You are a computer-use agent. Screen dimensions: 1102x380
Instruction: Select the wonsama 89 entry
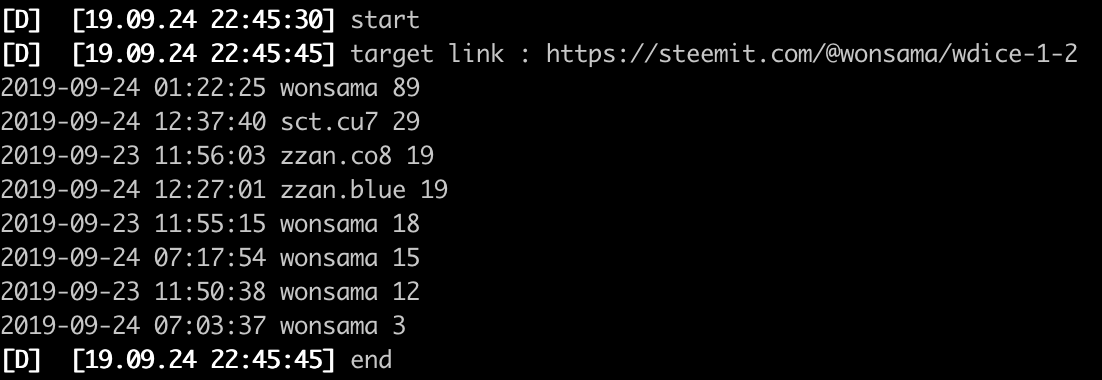pyautogui.click(x=350, y=88)
